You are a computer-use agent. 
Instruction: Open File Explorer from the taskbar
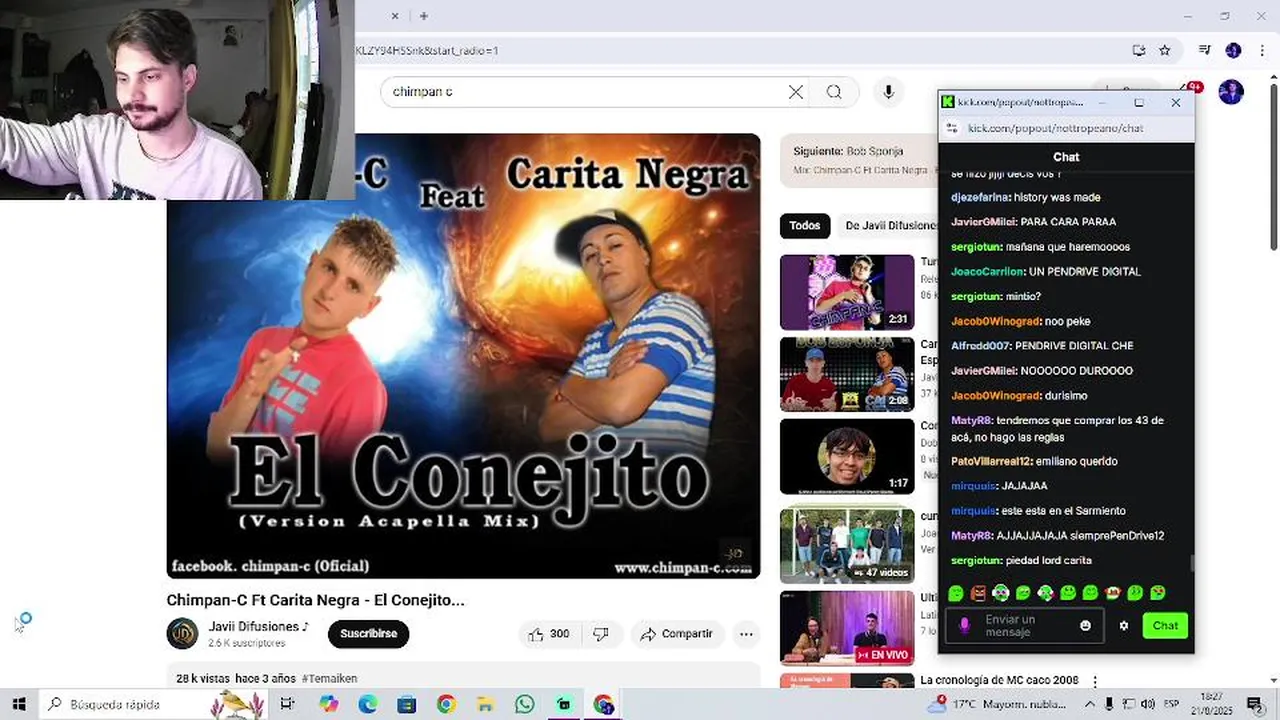click(x=485, y=704)
